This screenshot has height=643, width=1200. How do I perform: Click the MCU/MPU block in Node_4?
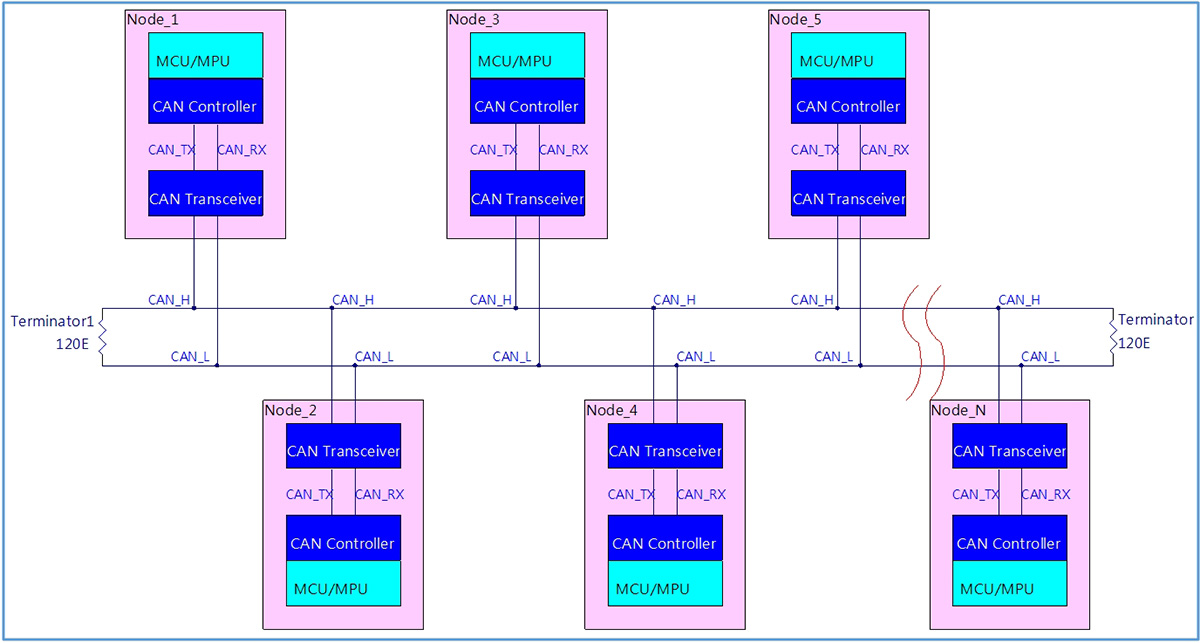pyautogui.click(x=665, y=583)
